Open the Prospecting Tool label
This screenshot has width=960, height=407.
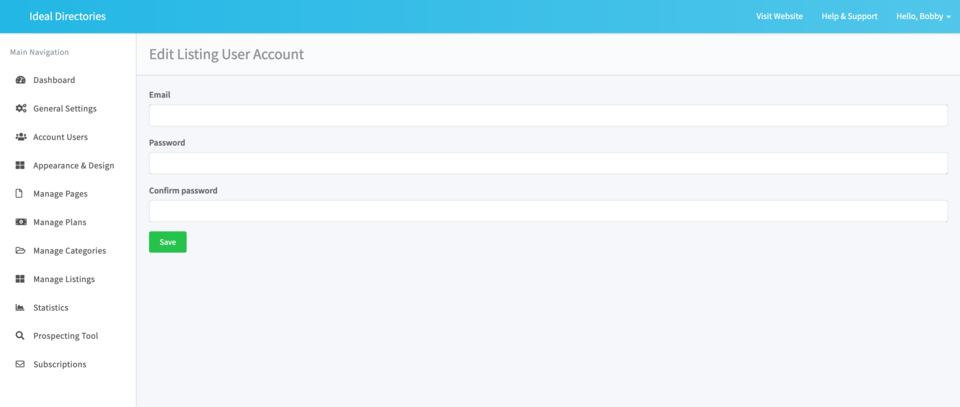[66, 336]
